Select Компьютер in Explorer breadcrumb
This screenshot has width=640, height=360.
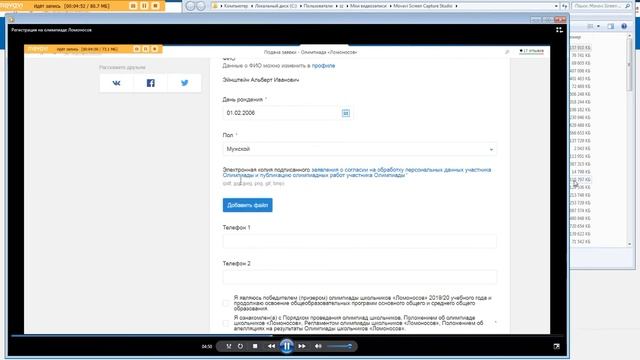pyautogui.click(x=236, y=6)
